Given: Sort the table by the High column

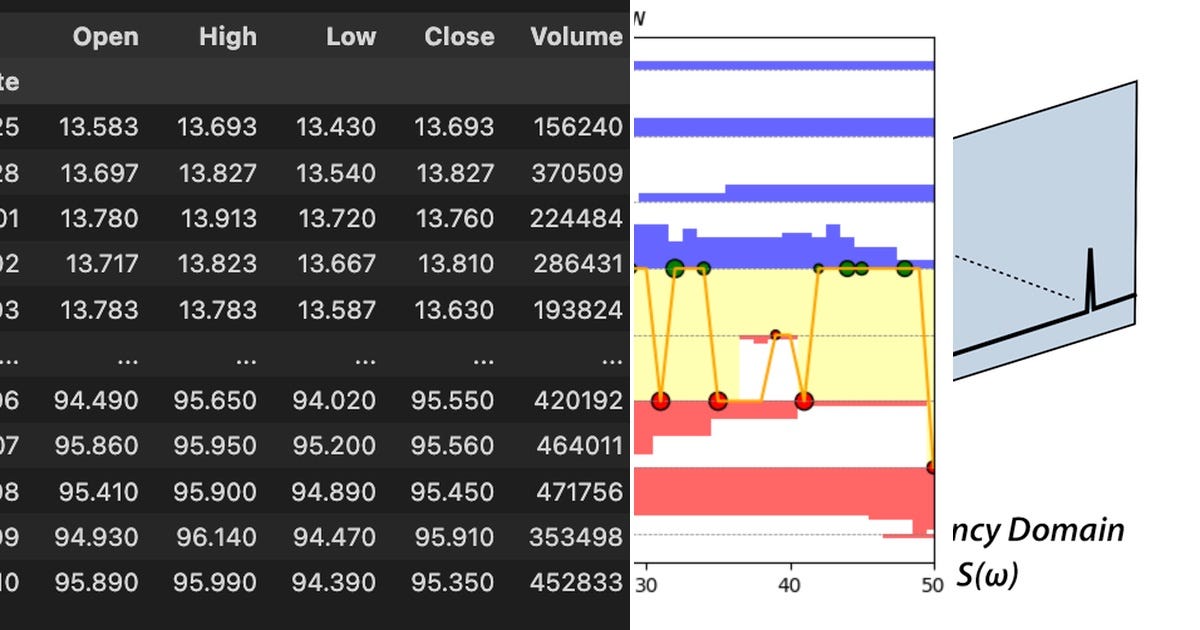Looking at the screenshot, I should tap(228, 37).
